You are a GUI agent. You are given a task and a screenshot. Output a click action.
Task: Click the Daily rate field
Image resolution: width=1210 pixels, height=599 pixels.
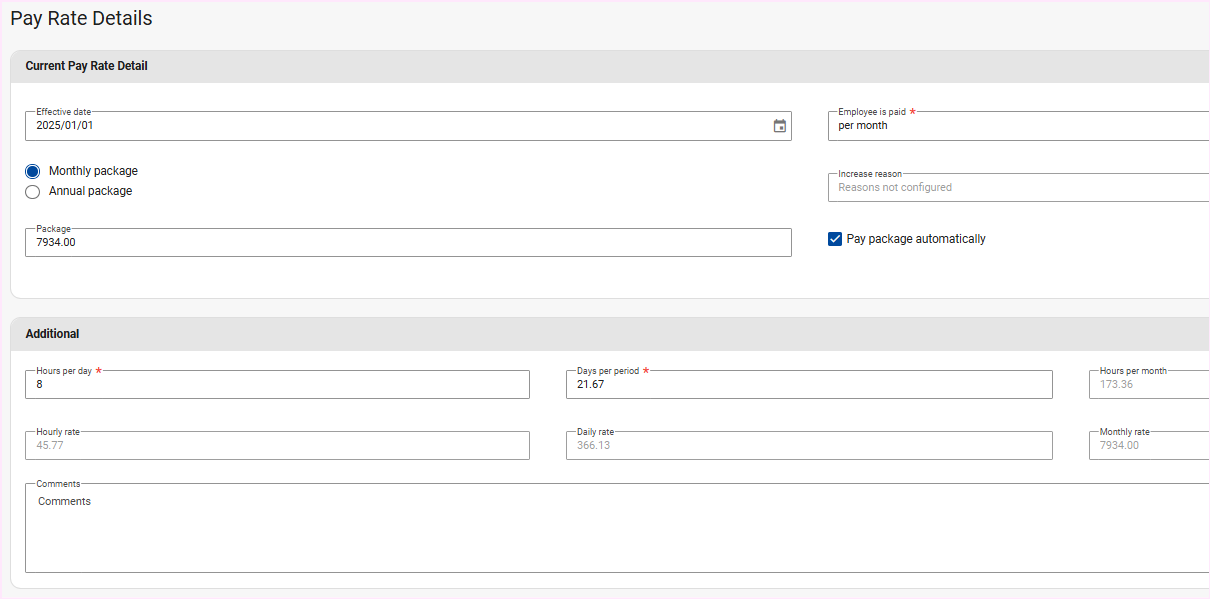[809, 445]
